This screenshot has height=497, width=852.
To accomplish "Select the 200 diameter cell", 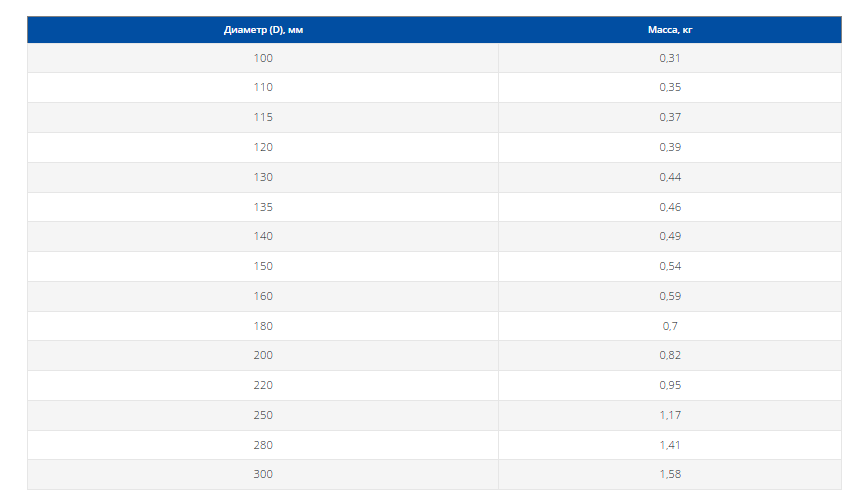I will tap(263, 355).
